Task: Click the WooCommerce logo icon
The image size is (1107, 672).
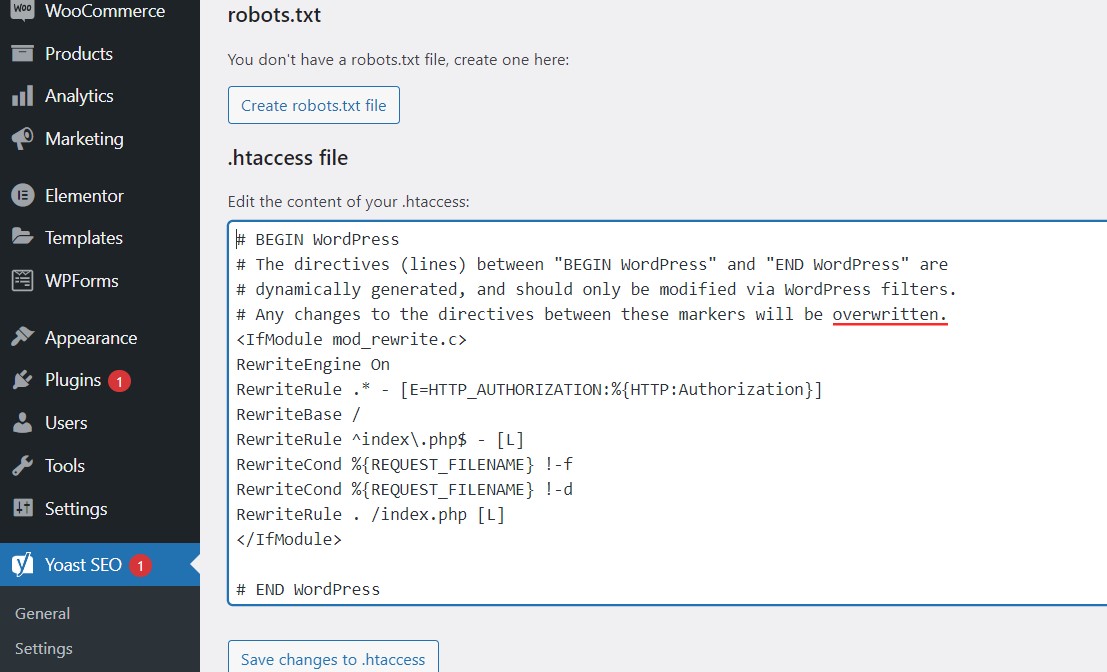Action: tap(23, 11)
